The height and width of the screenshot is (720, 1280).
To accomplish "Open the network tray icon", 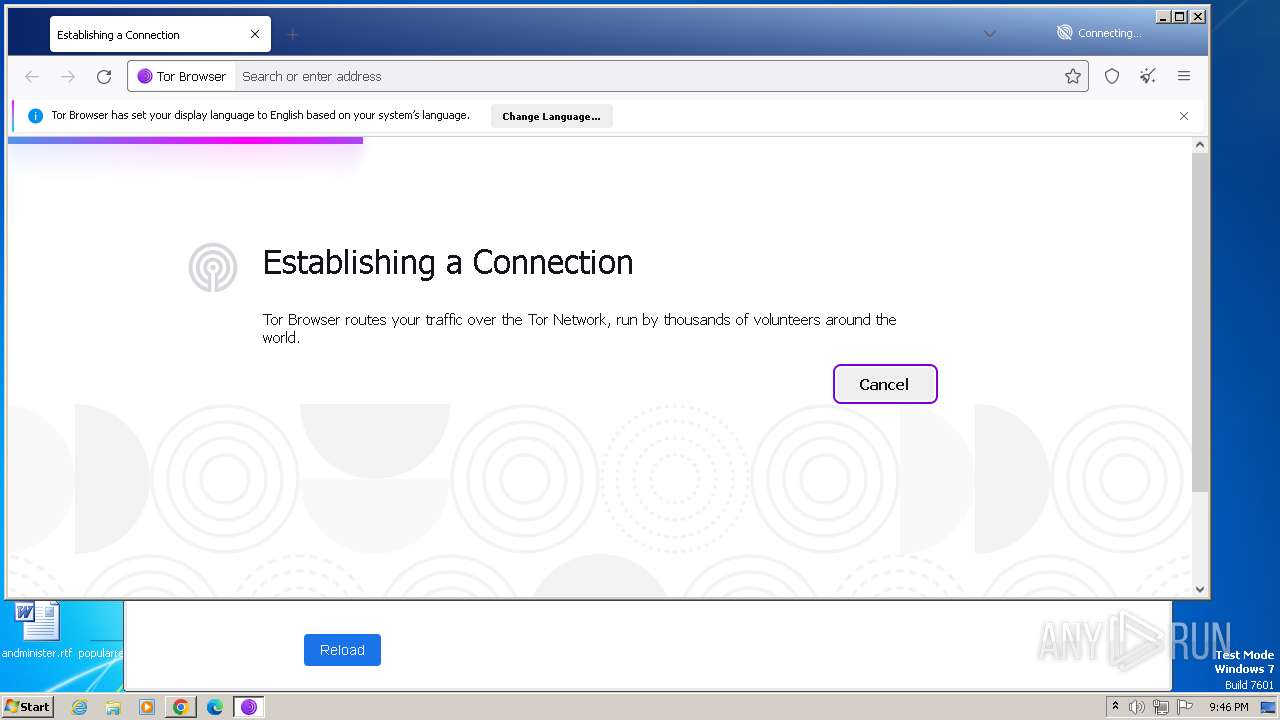I will [x=1161, y=707].
